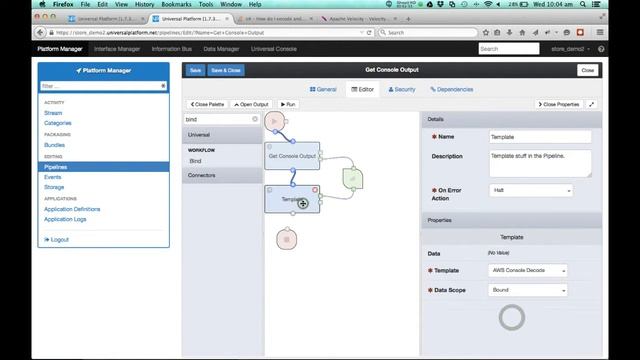640x360 pixels.
Task: Open the On Error Action dropdown
Action: (x=531, y=190)
